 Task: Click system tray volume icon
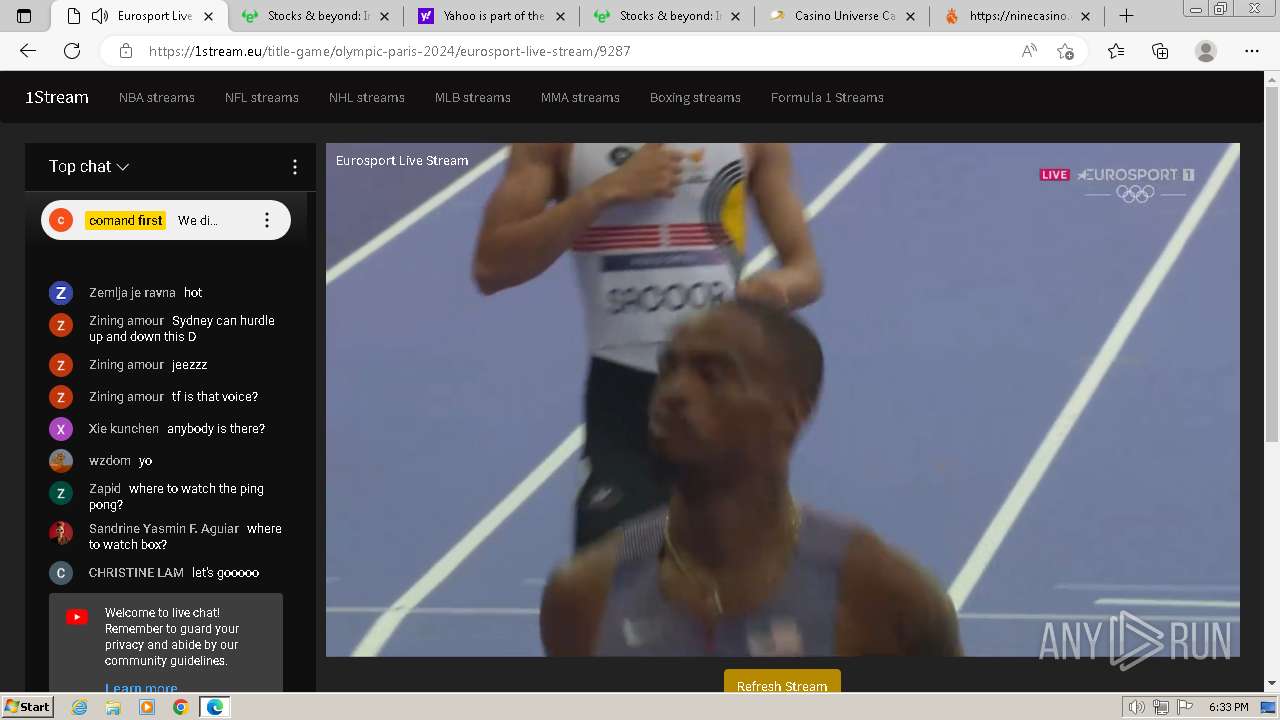1137,707
